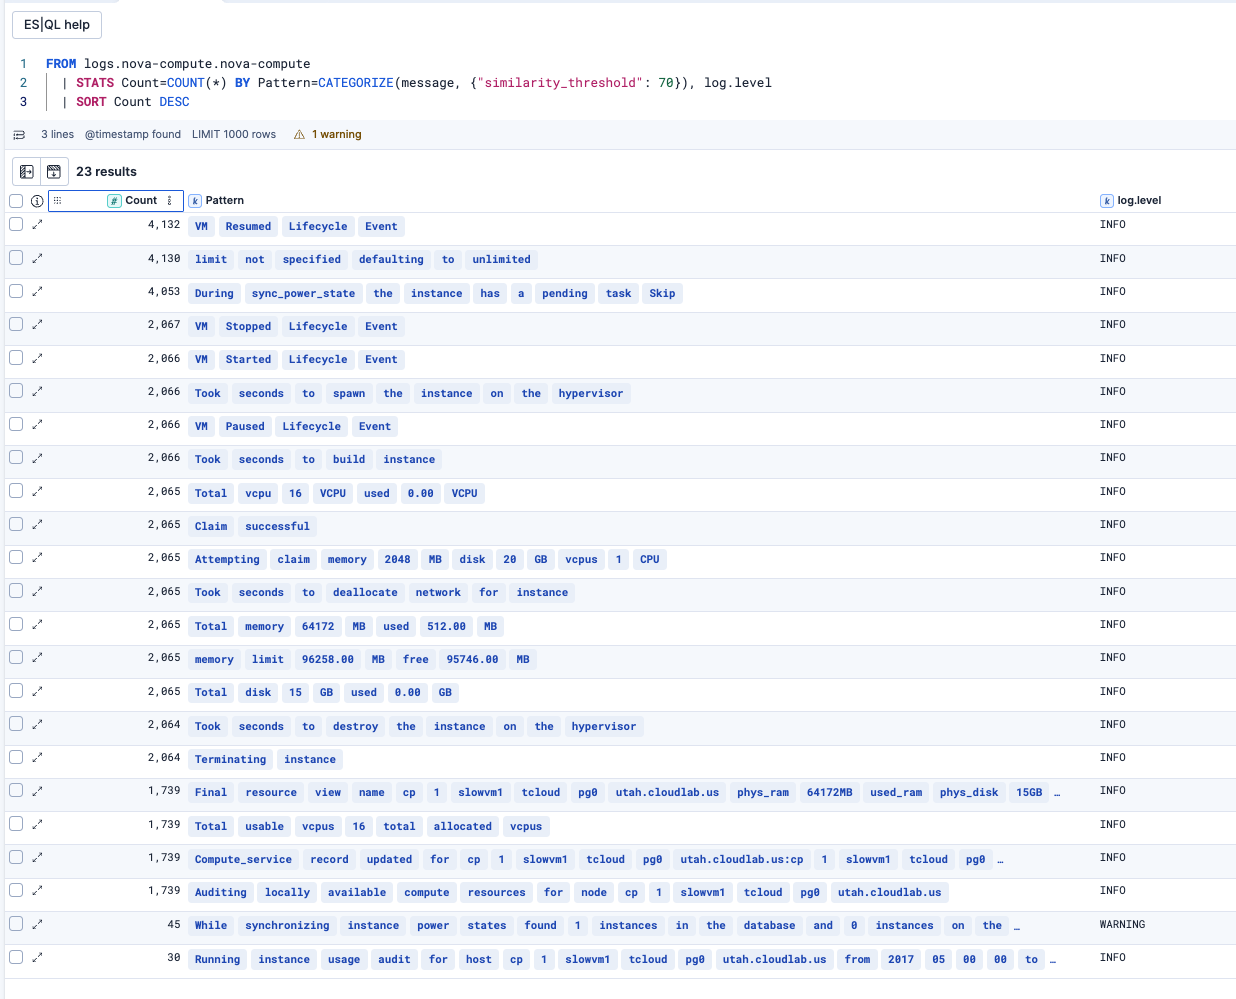Click the Count number field icon

coord(114,201)
